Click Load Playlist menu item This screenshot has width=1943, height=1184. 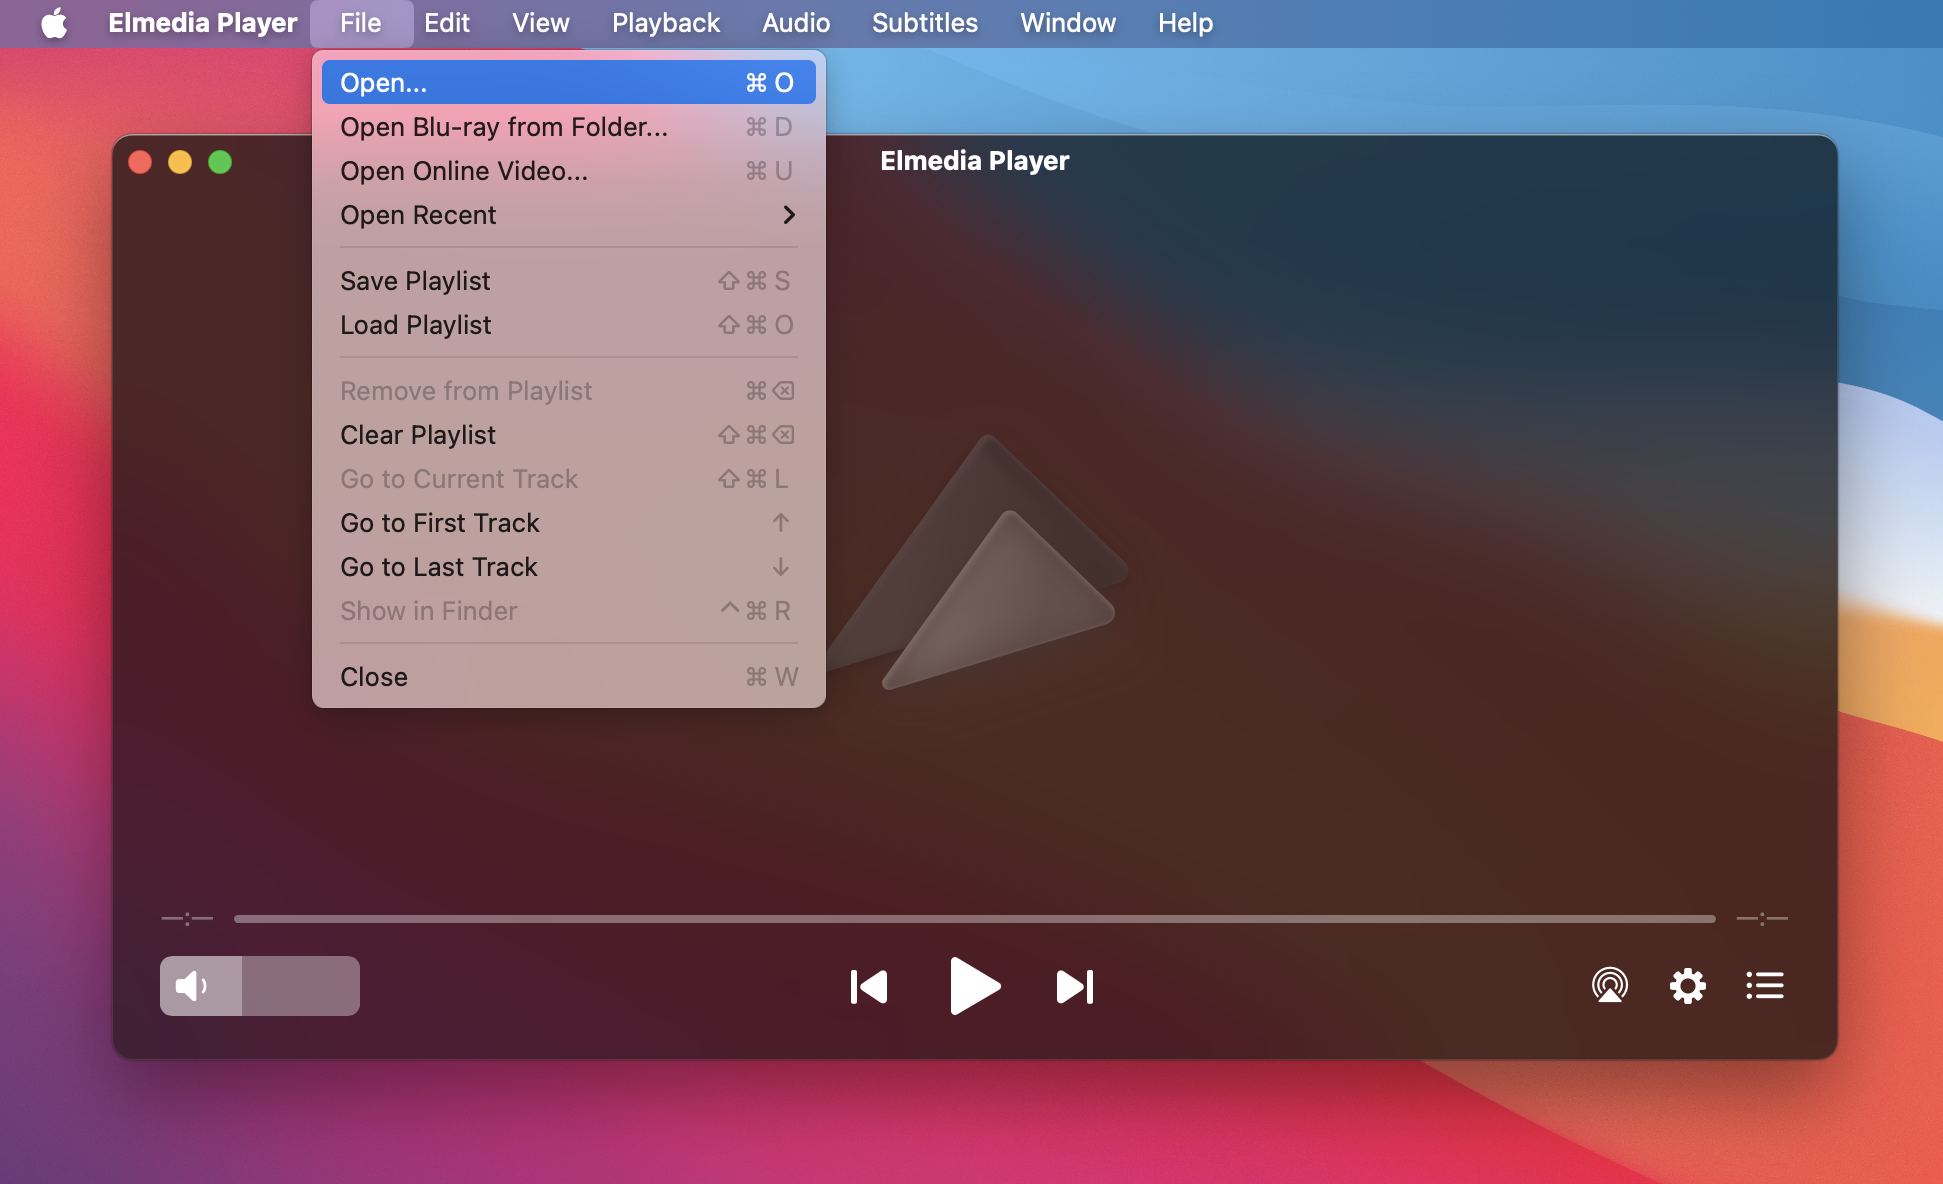pyautogui.click(x=414, y=325)
